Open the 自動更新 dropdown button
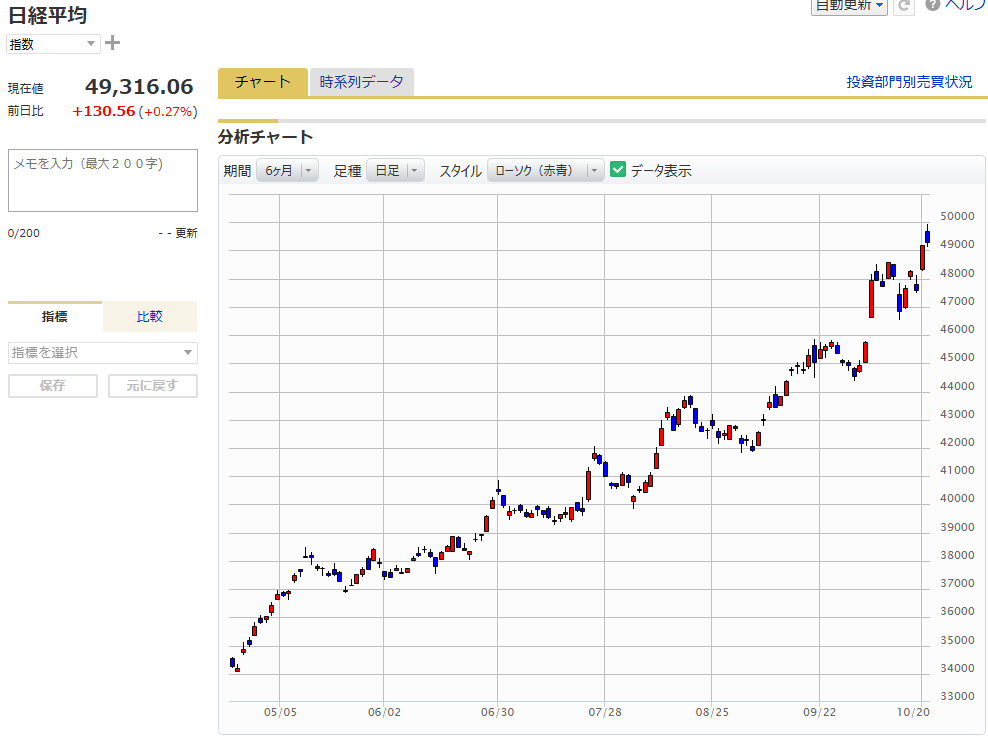 tap(849, 6)
